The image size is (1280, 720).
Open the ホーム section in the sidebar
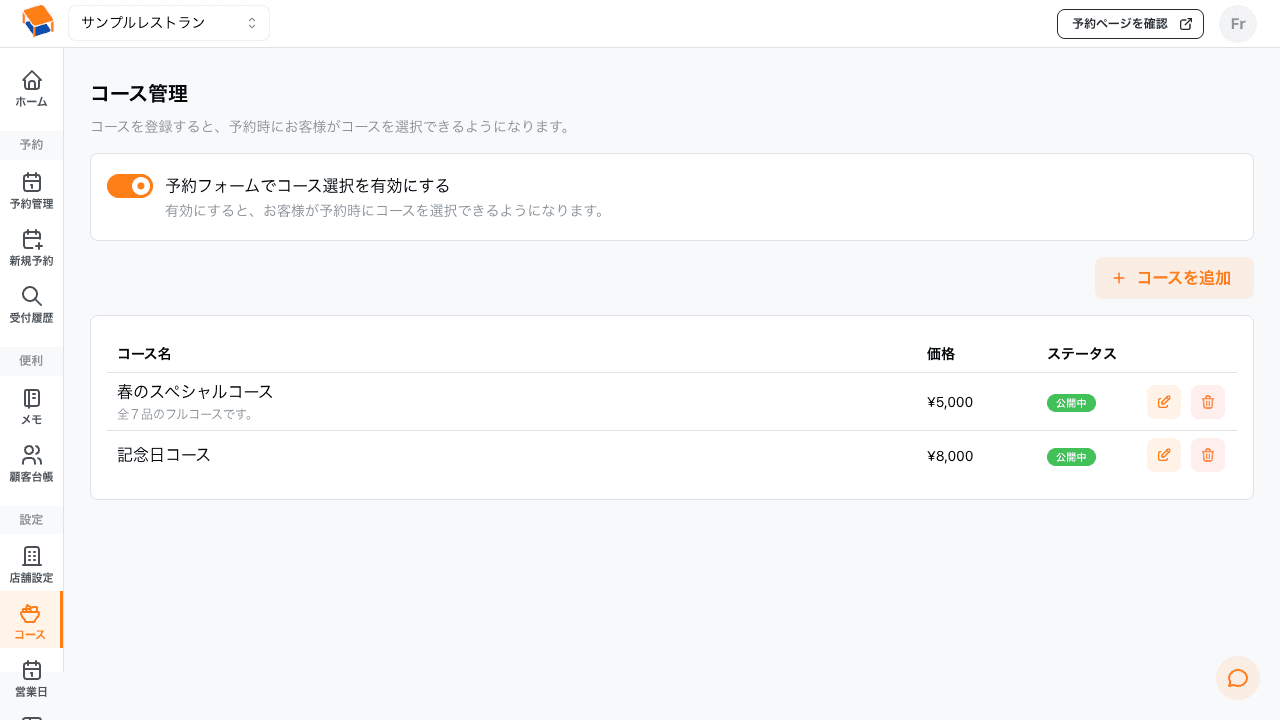pos(31,88)
